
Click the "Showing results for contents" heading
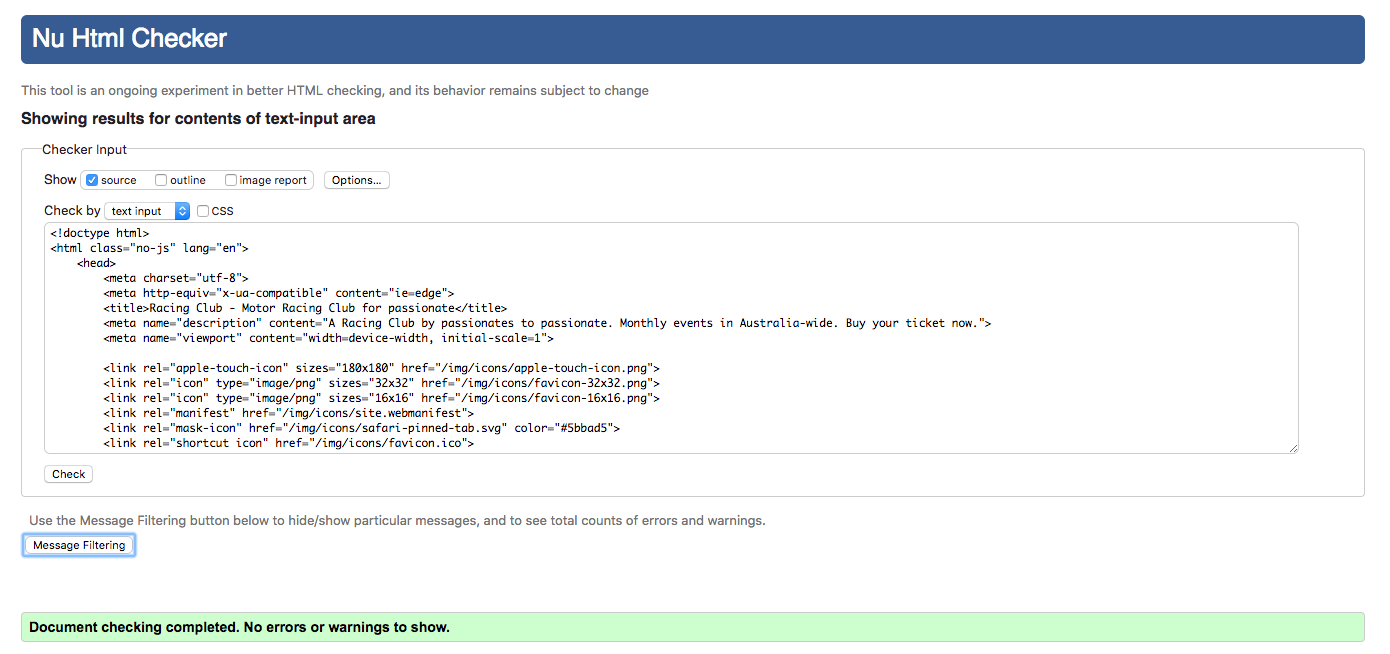tap(198, 119)
